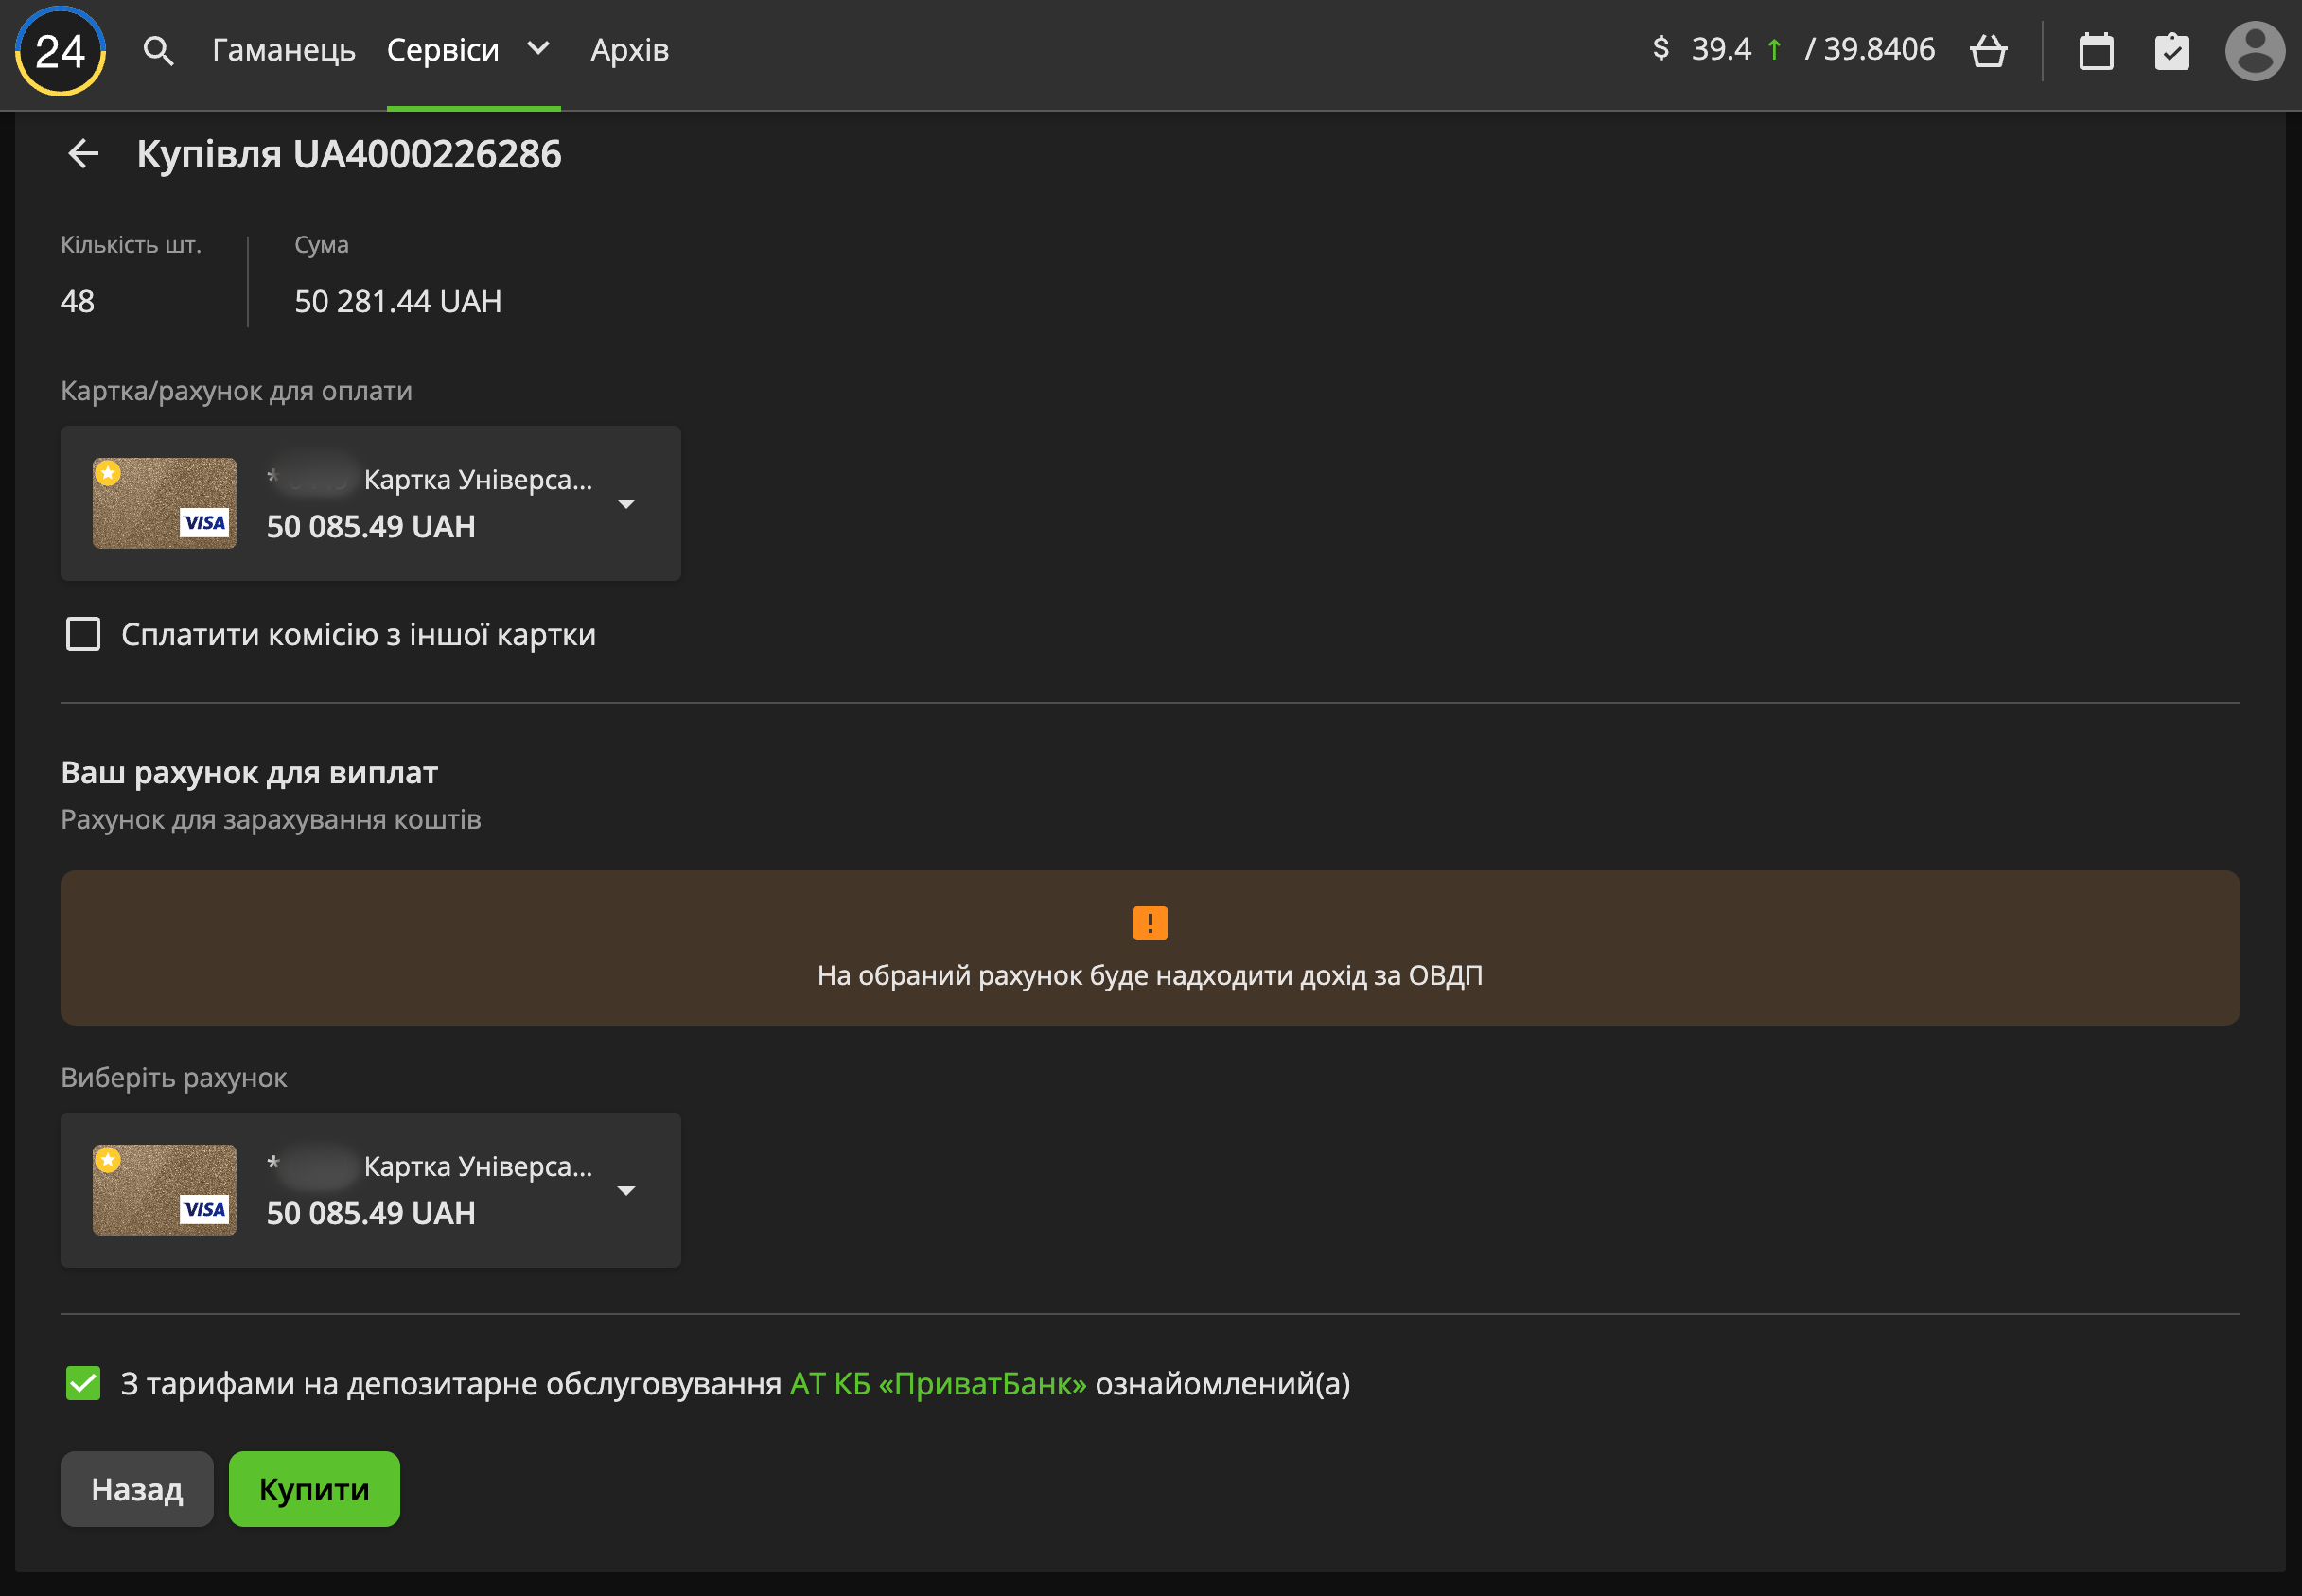The width and height of the screenshot is (2302, 1596).
Task: Open АТ КБ «ПриватБанк» tariffs link
Action: (937, 1383)
